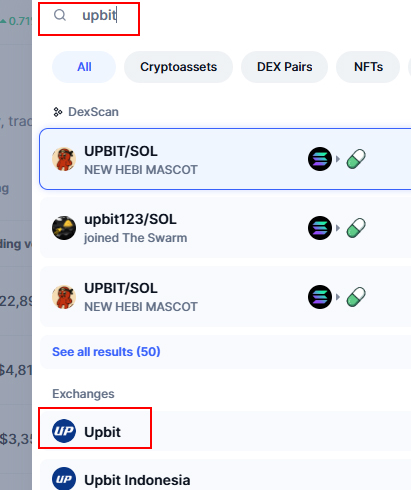The image size is (411, 490).
Task: Click the red mascot icon of first UPBIT/SOL
Action: point(64,159)
